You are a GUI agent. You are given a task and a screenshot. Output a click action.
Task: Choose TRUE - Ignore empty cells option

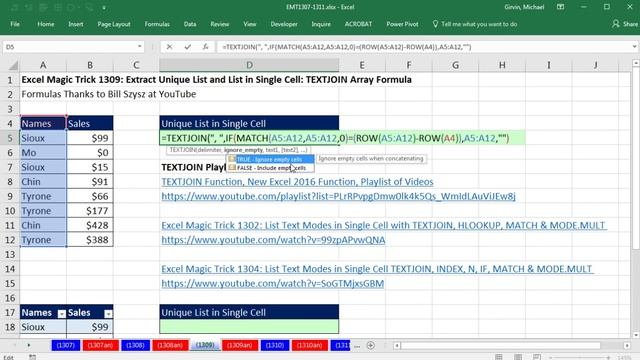coord(271,159)
